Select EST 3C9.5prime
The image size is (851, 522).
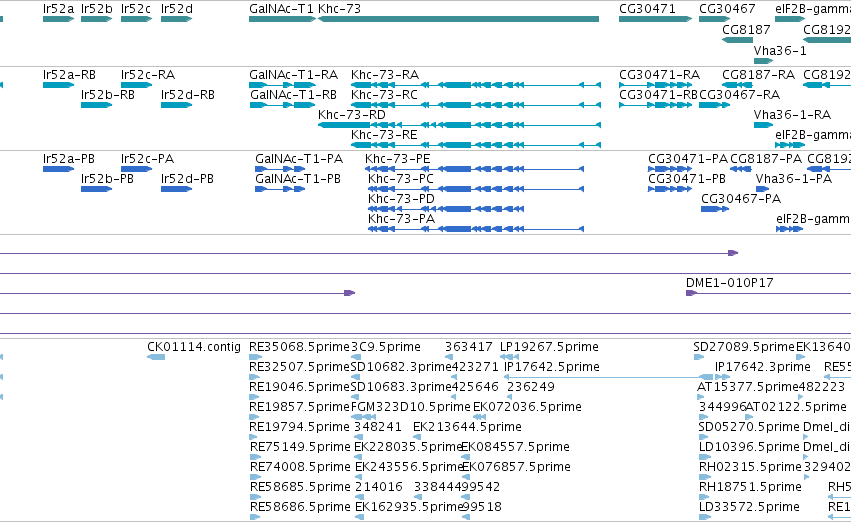(386, 347)
